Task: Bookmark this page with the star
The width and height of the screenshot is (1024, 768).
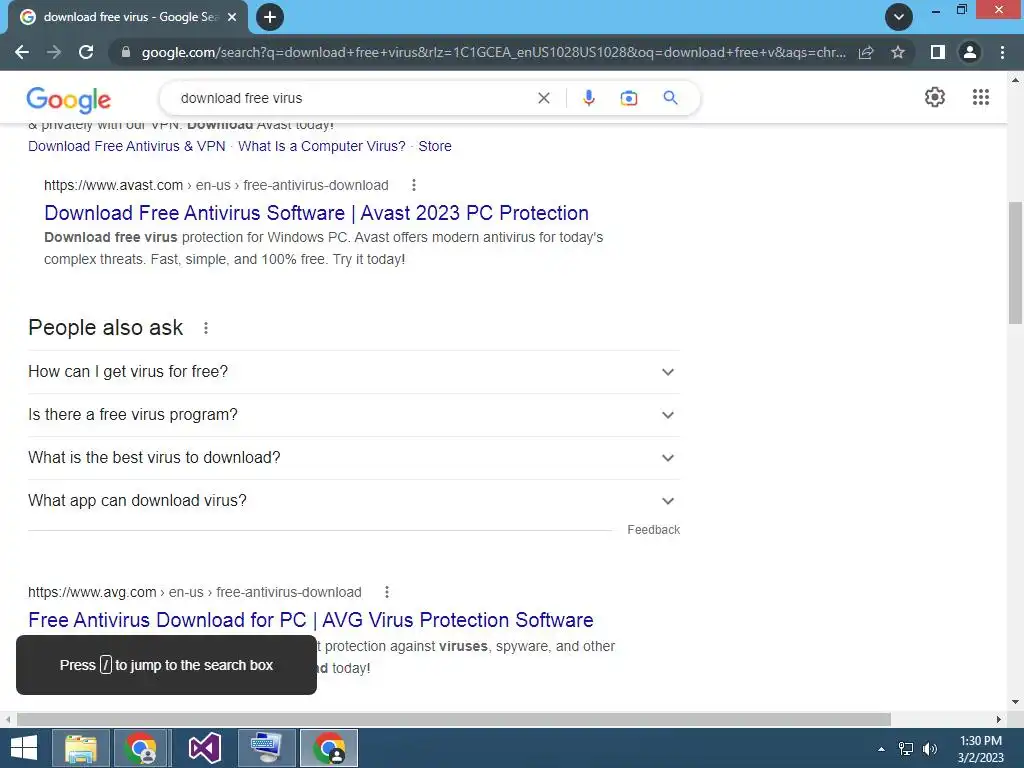Action: coord(898,52)
